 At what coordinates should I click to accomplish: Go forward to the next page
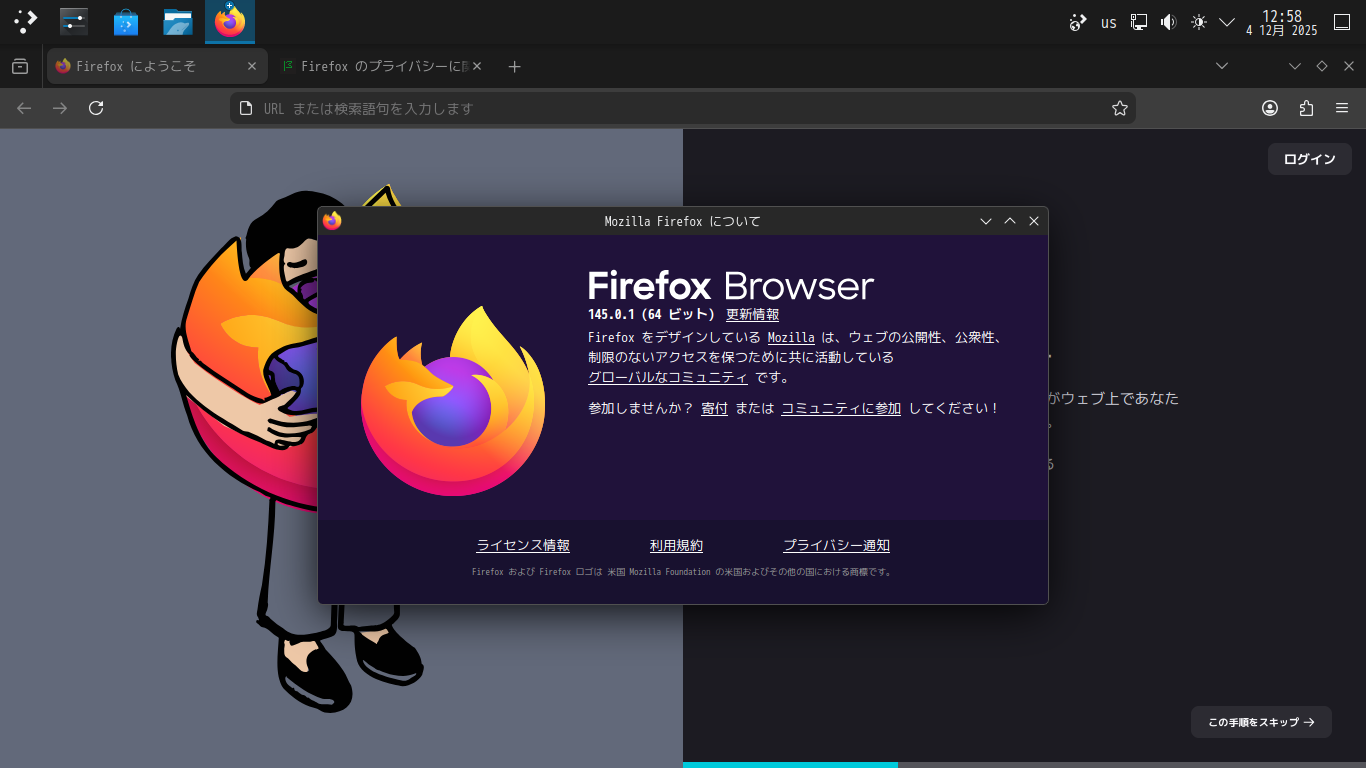click(x=60, y=108)
